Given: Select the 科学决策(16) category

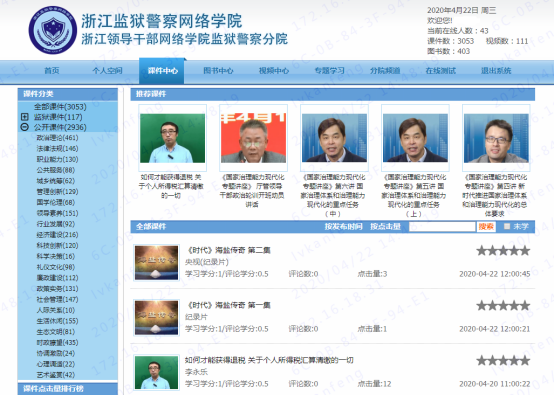Looking at the screenshot, I should coord(55,256).
